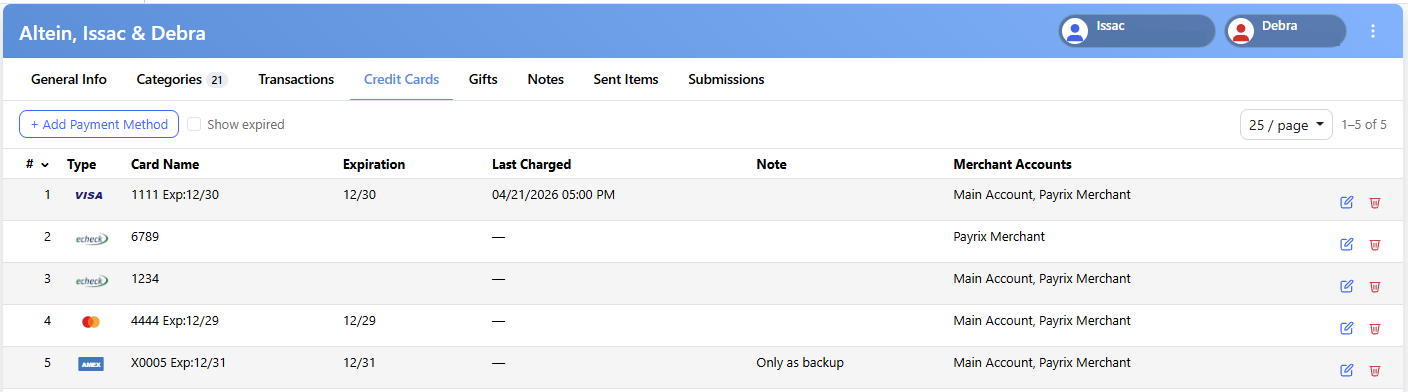Switch to the General Info tab

(69, 79)
